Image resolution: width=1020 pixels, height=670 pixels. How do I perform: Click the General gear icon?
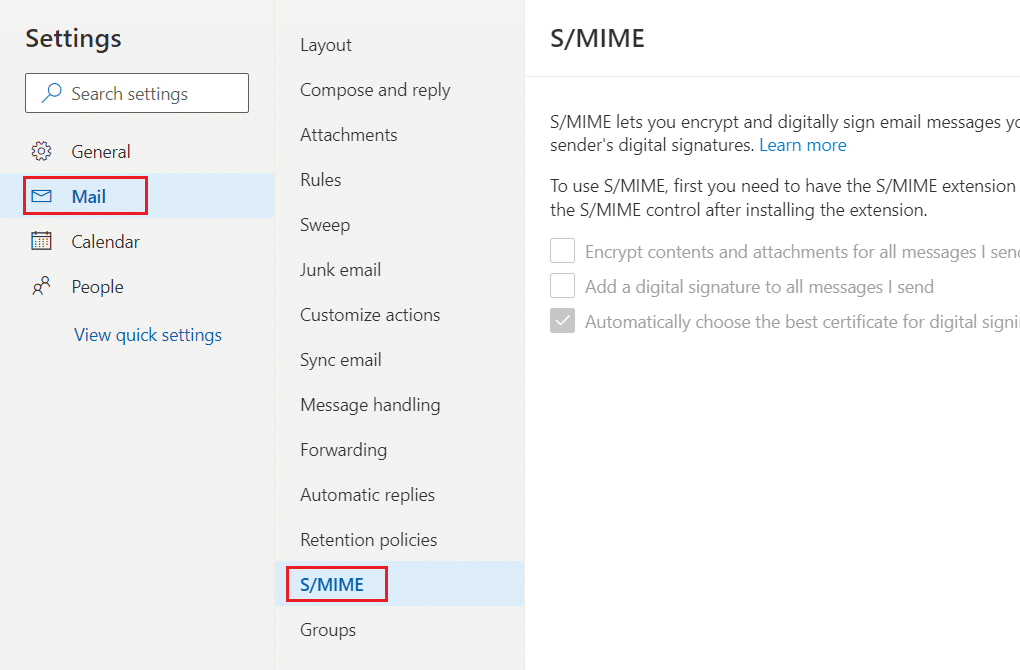[41, 152]
